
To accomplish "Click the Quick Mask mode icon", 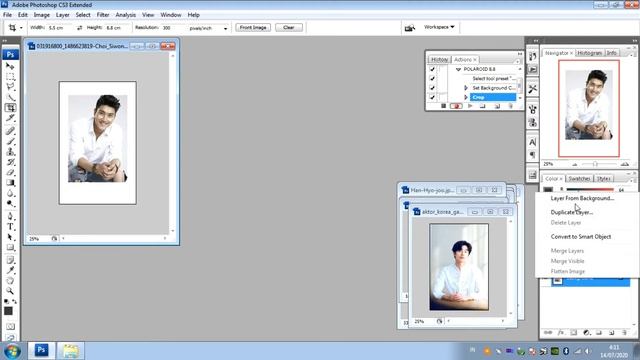I will coord(10,327).
